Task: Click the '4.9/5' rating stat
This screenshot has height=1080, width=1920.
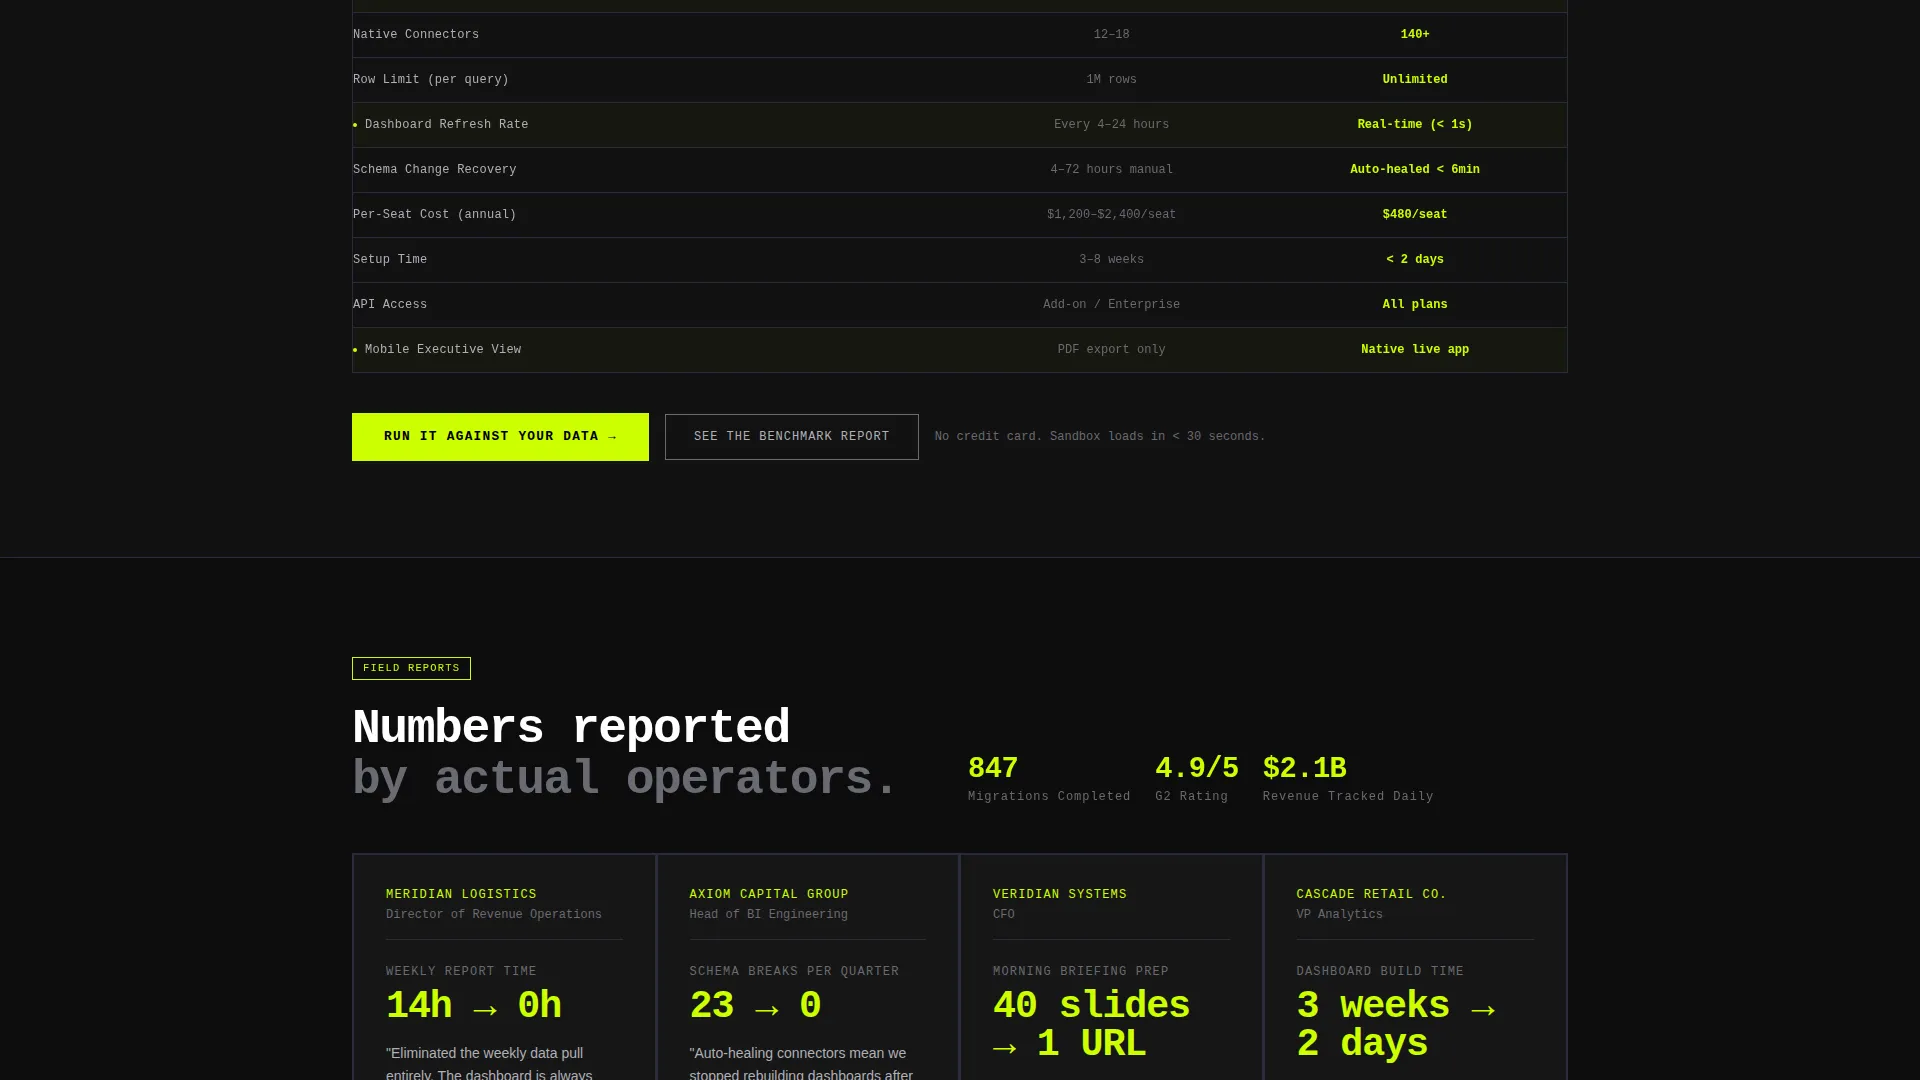Action: [1196, 768]
